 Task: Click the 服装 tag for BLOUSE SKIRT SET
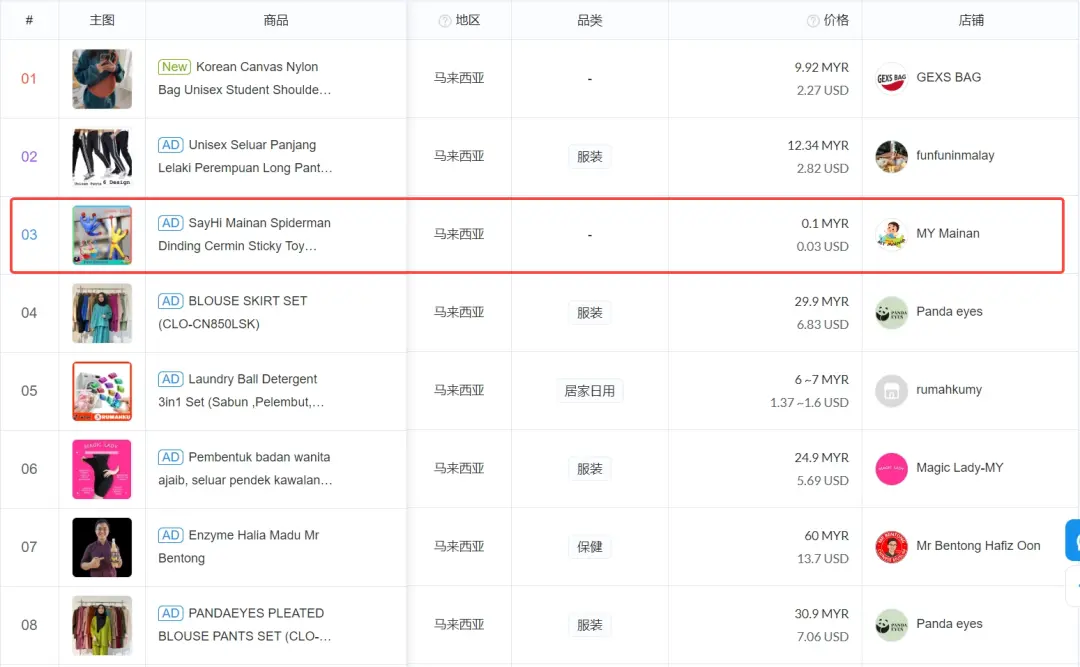pyautogui.click(x=590, y=313)
